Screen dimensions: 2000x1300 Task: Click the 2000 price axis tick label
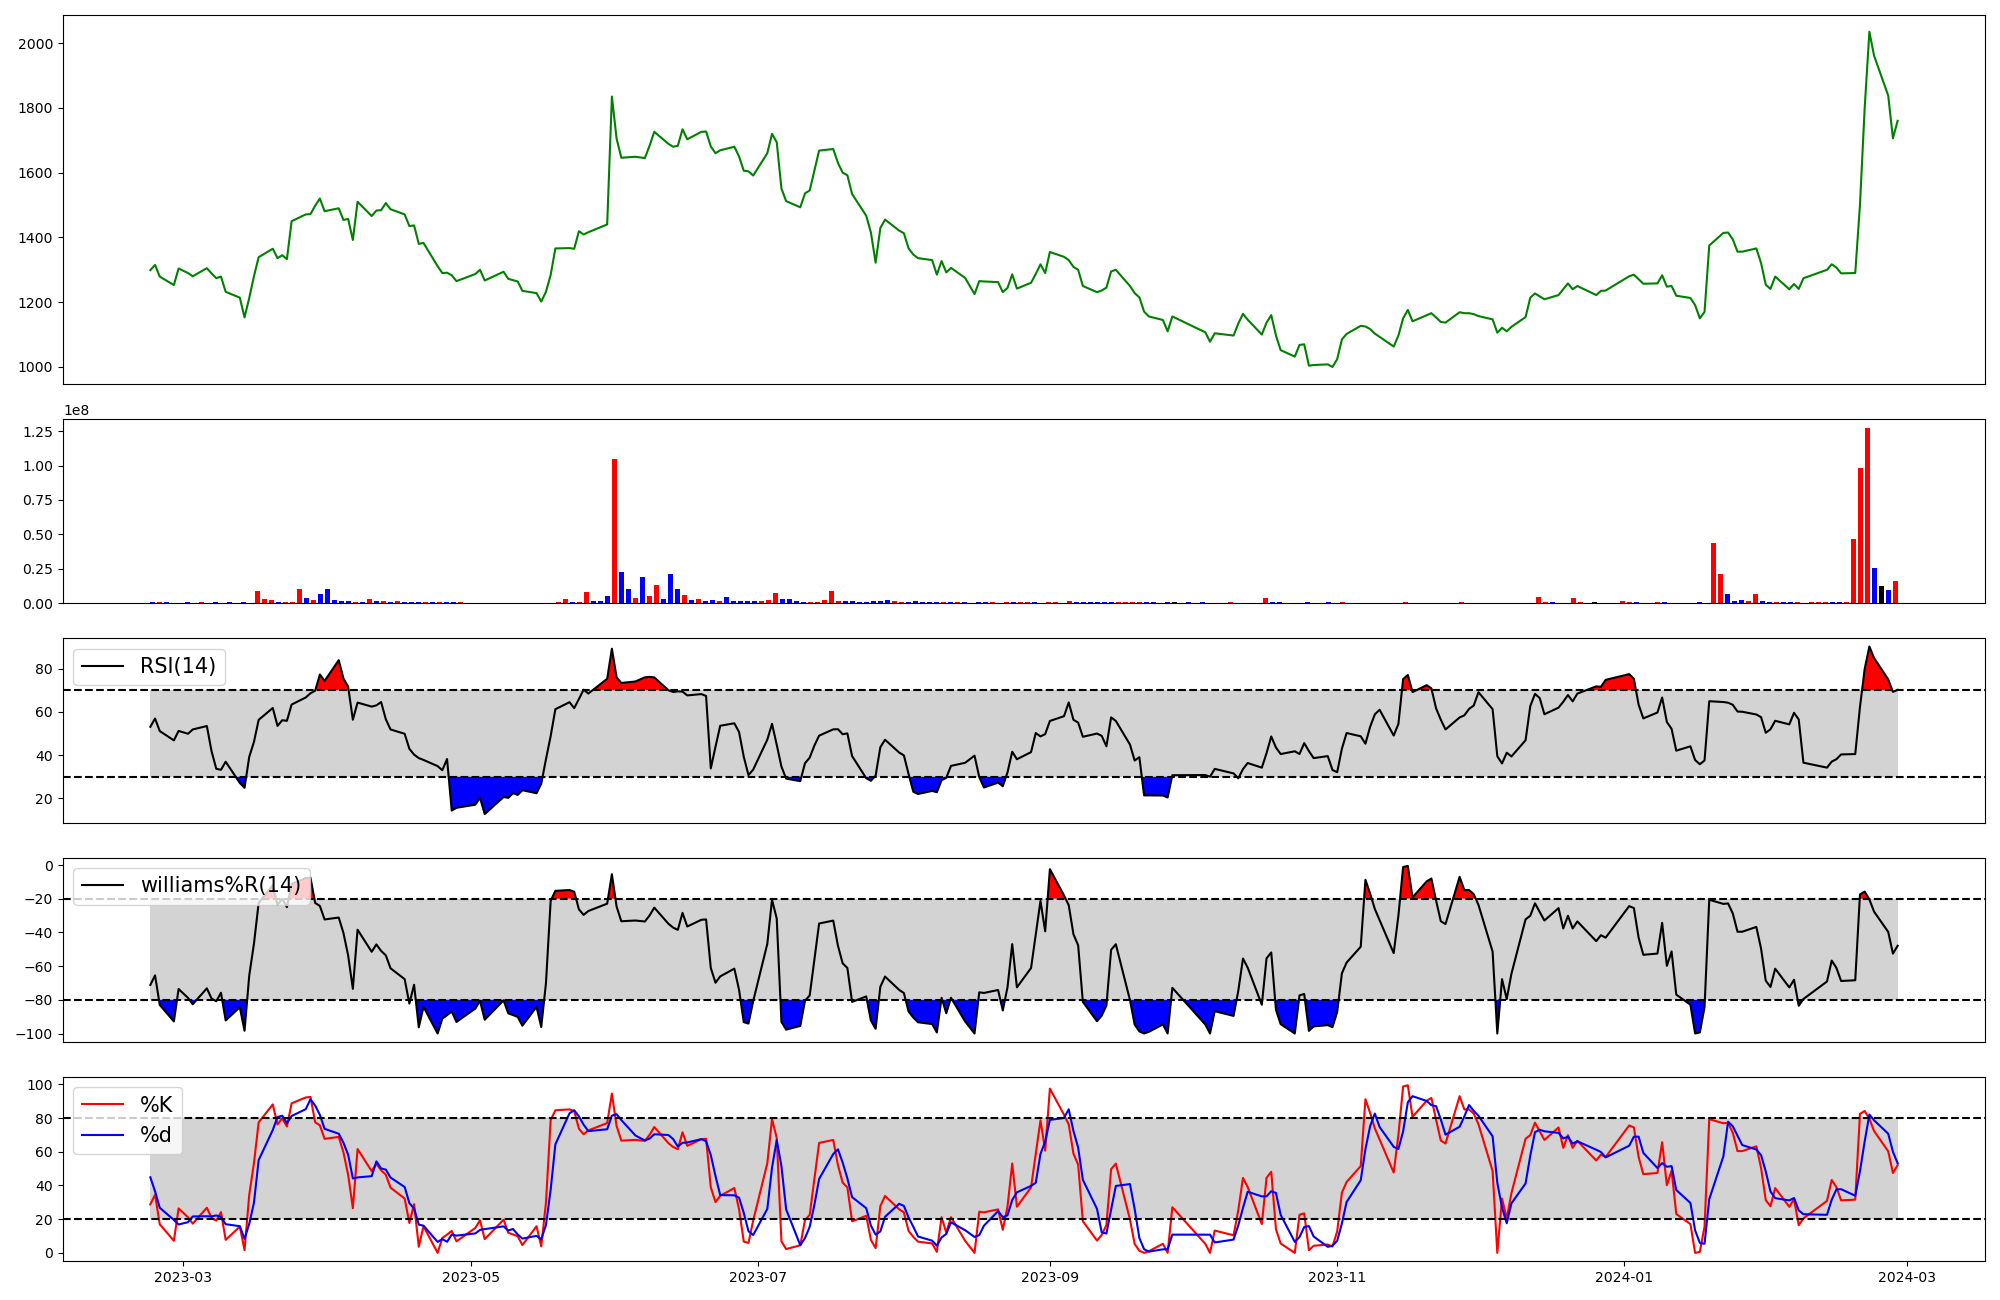tap(36, 44)
